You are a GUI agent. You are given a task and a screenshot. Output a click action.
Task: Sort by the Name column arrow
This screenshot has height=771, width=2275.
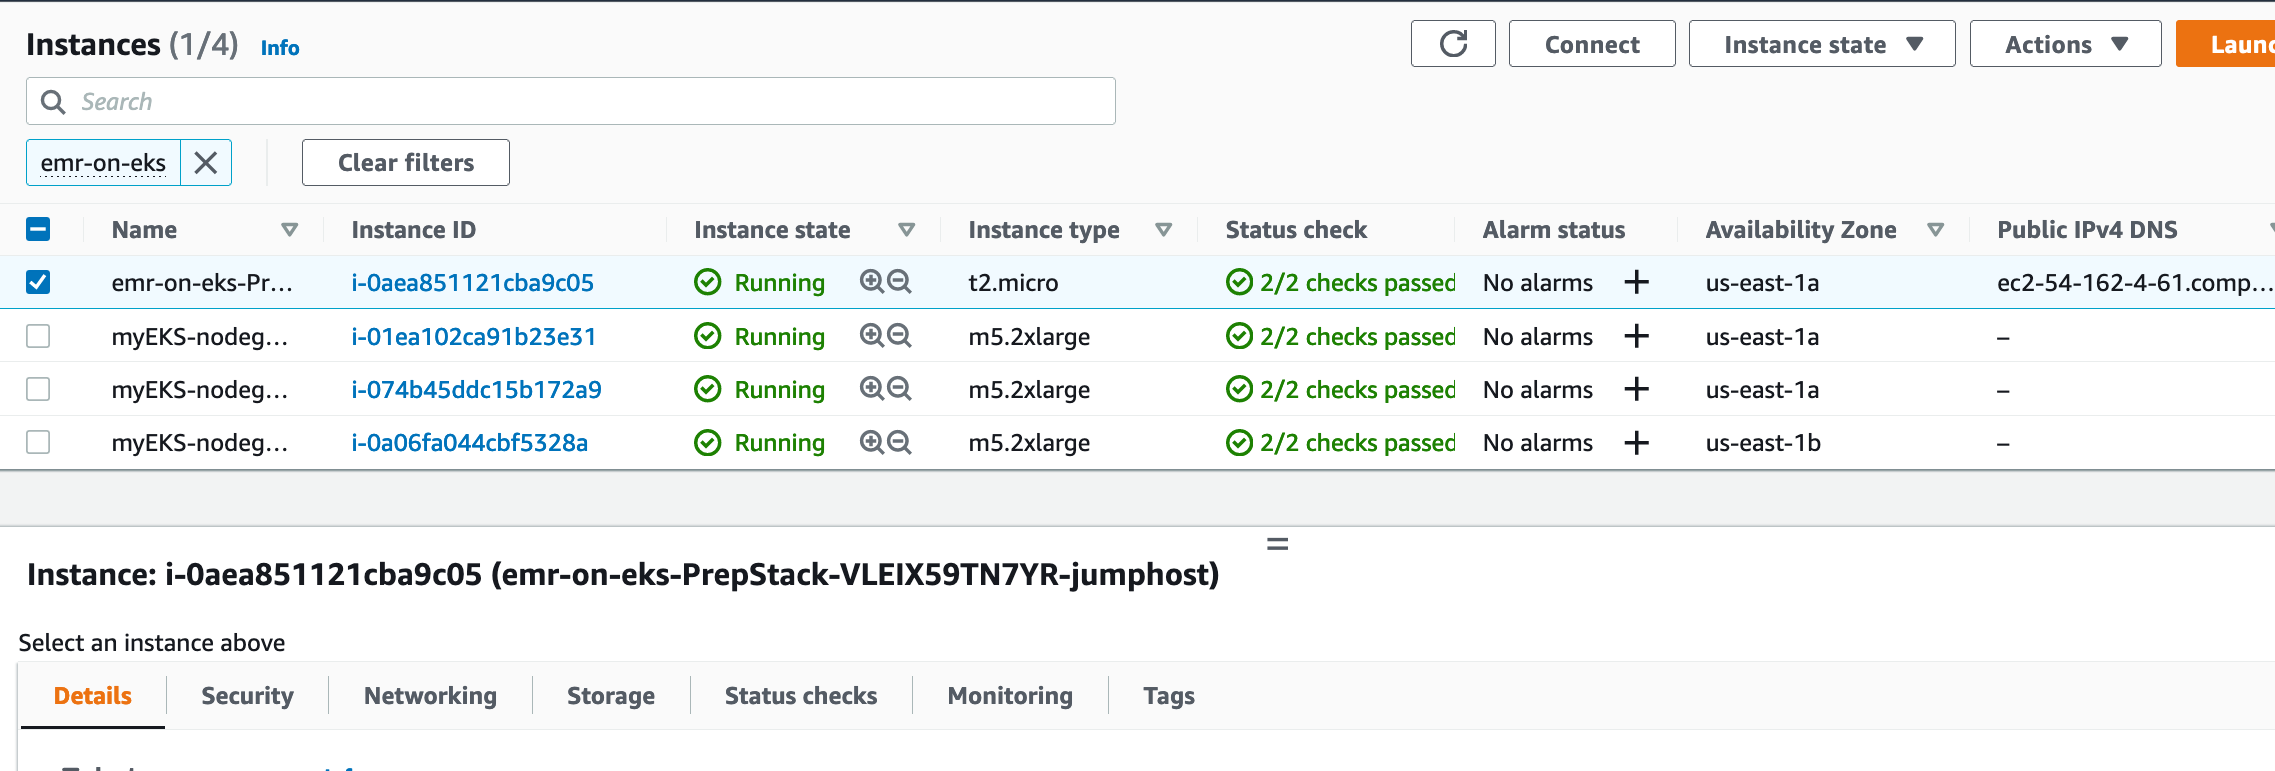tap(290, 230)
